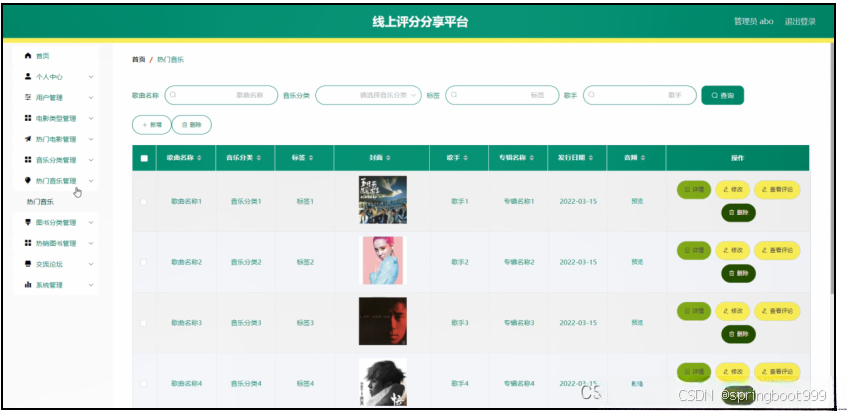This screenshot has width=847, height=411.
Task: Click the pink cover thumbnail of 歌曲名称2
Action: coord(382,260)
